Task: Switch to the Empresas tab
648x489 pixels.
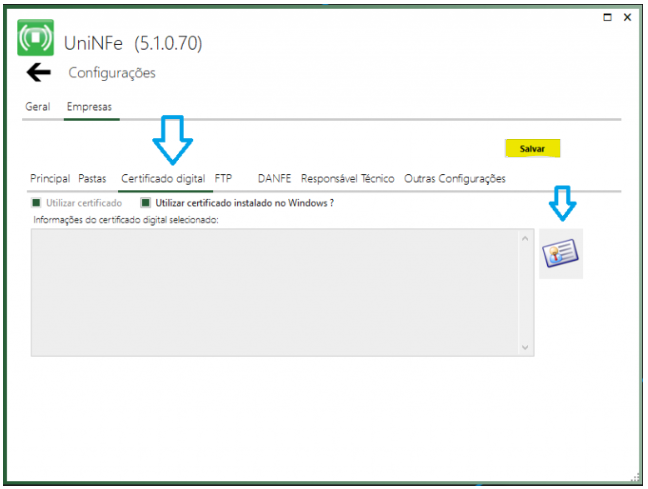Action: 89,107
